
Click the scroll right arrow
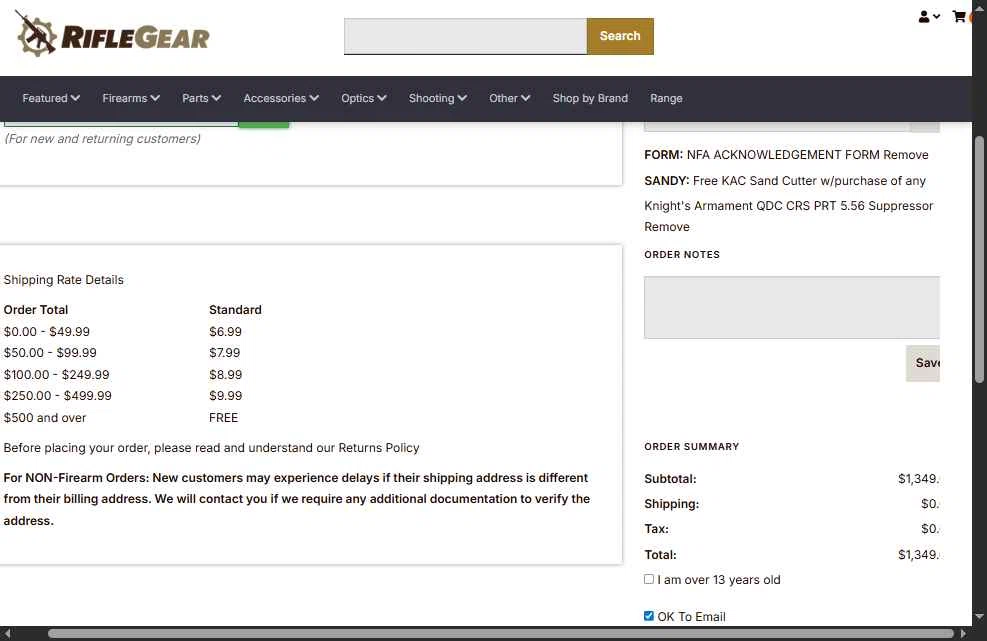click(x=962, y=633)
